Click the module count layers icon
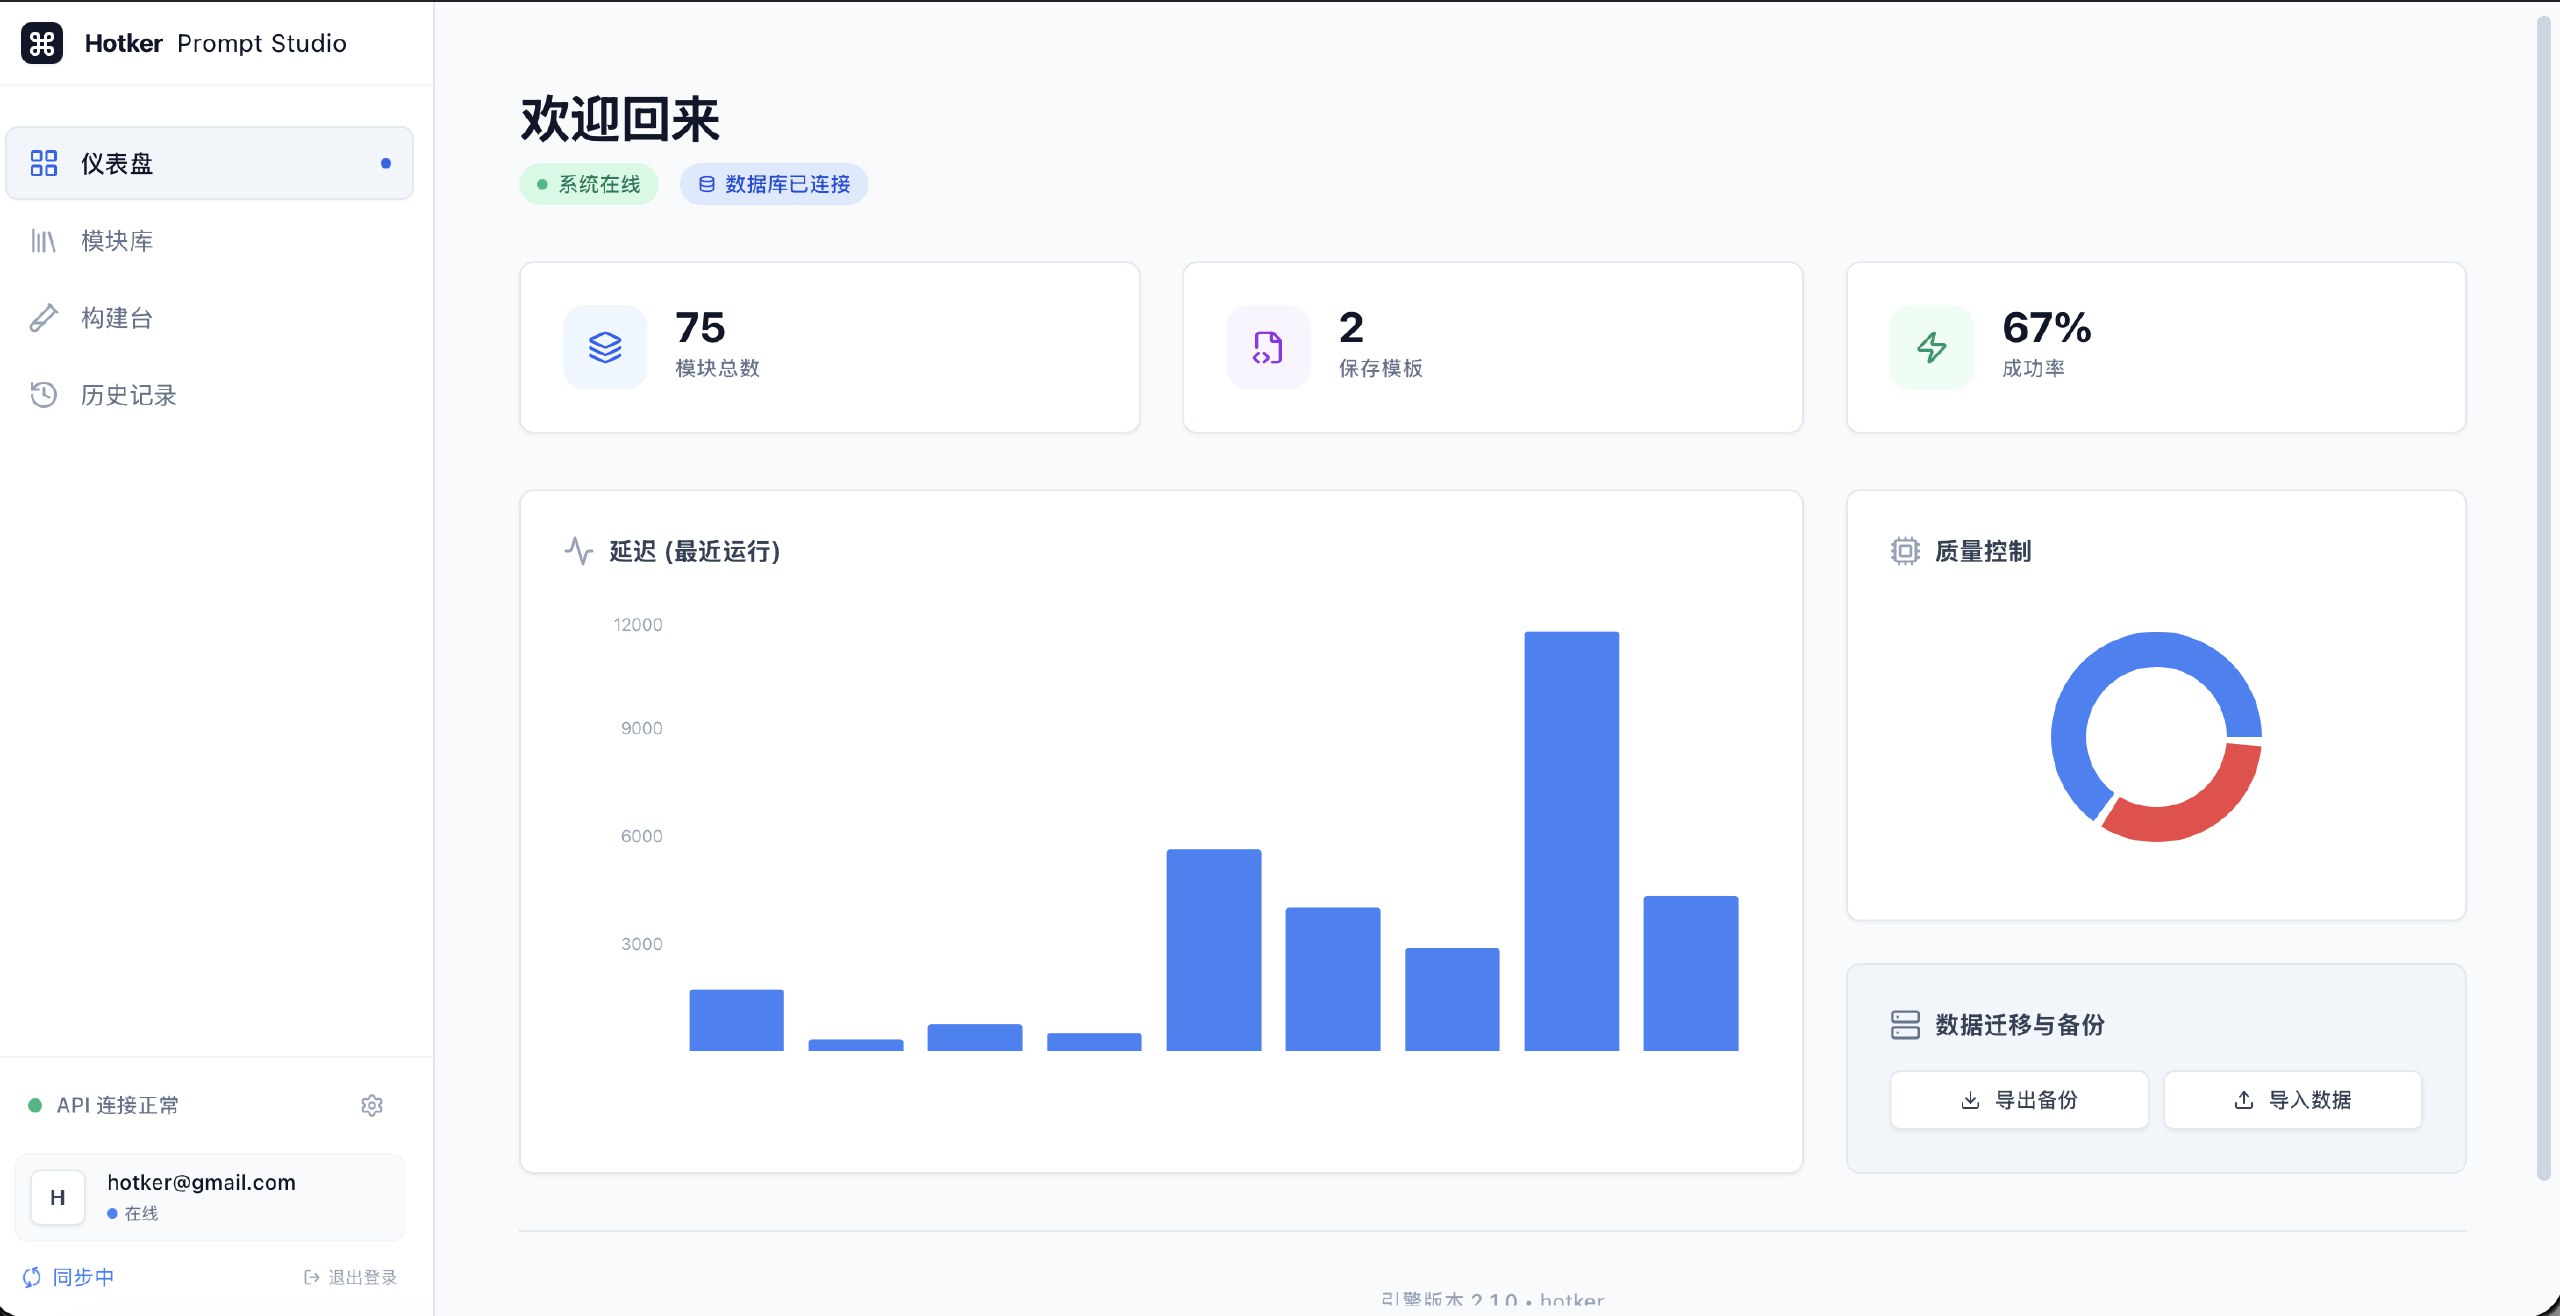The image size is (2560, 1316). (x=605, y=347)
